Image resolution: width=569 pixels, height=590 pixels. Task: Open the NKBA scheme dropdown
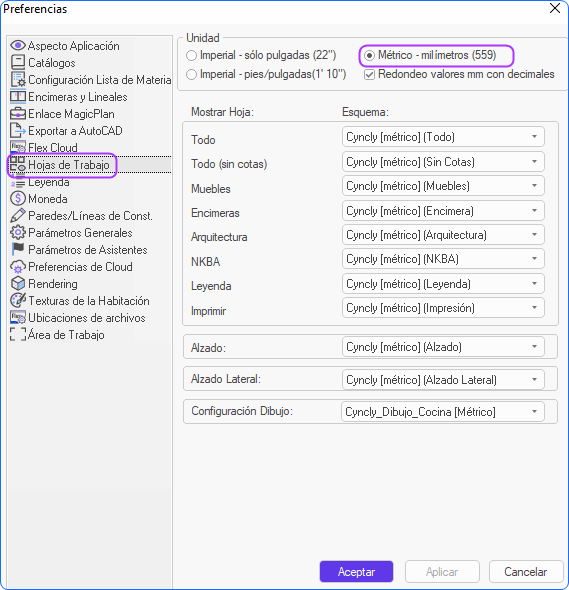coord(443,259)
